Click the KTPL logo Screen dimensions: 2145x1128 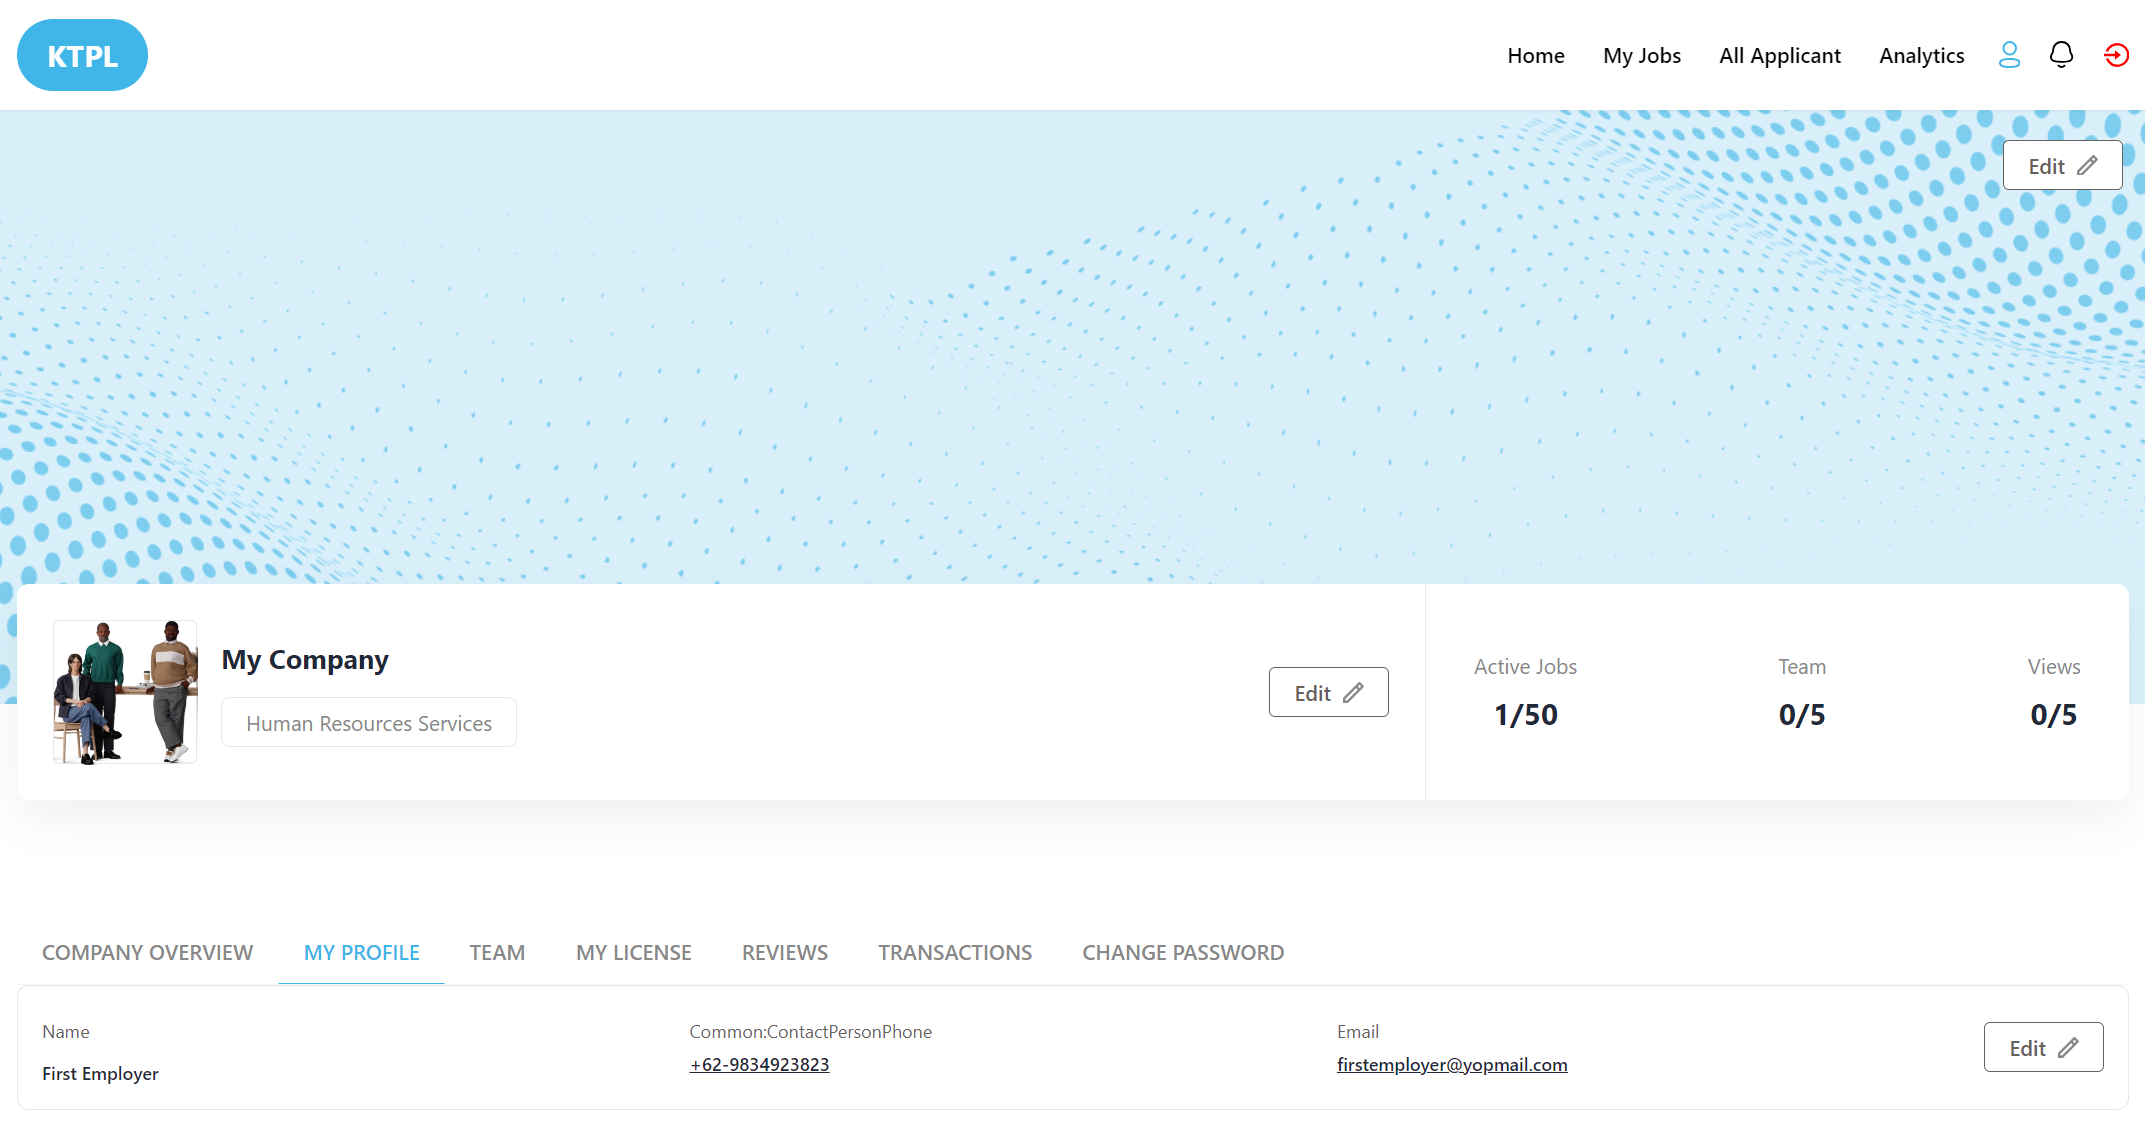coord(82,55)
